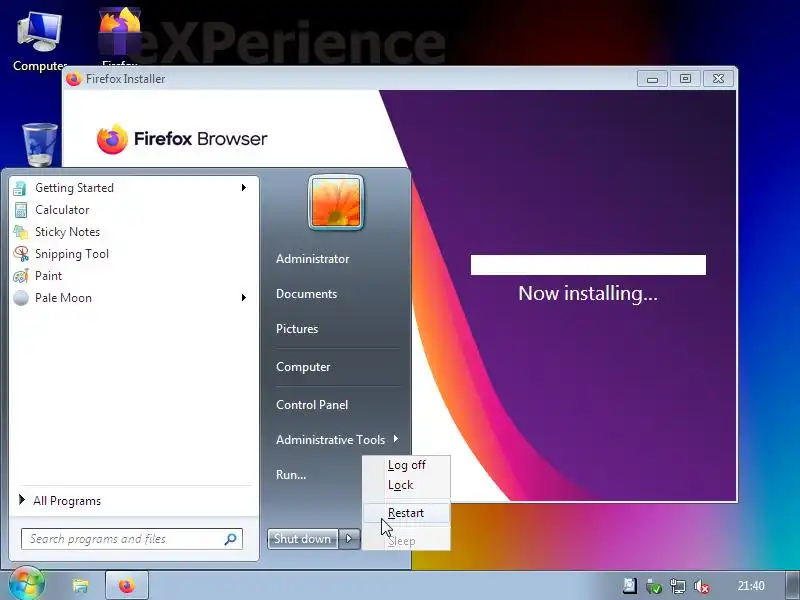Expand the Pale Moon jump list arrow
This screenshot has width=800, height=600.
(x=244, y=297)
